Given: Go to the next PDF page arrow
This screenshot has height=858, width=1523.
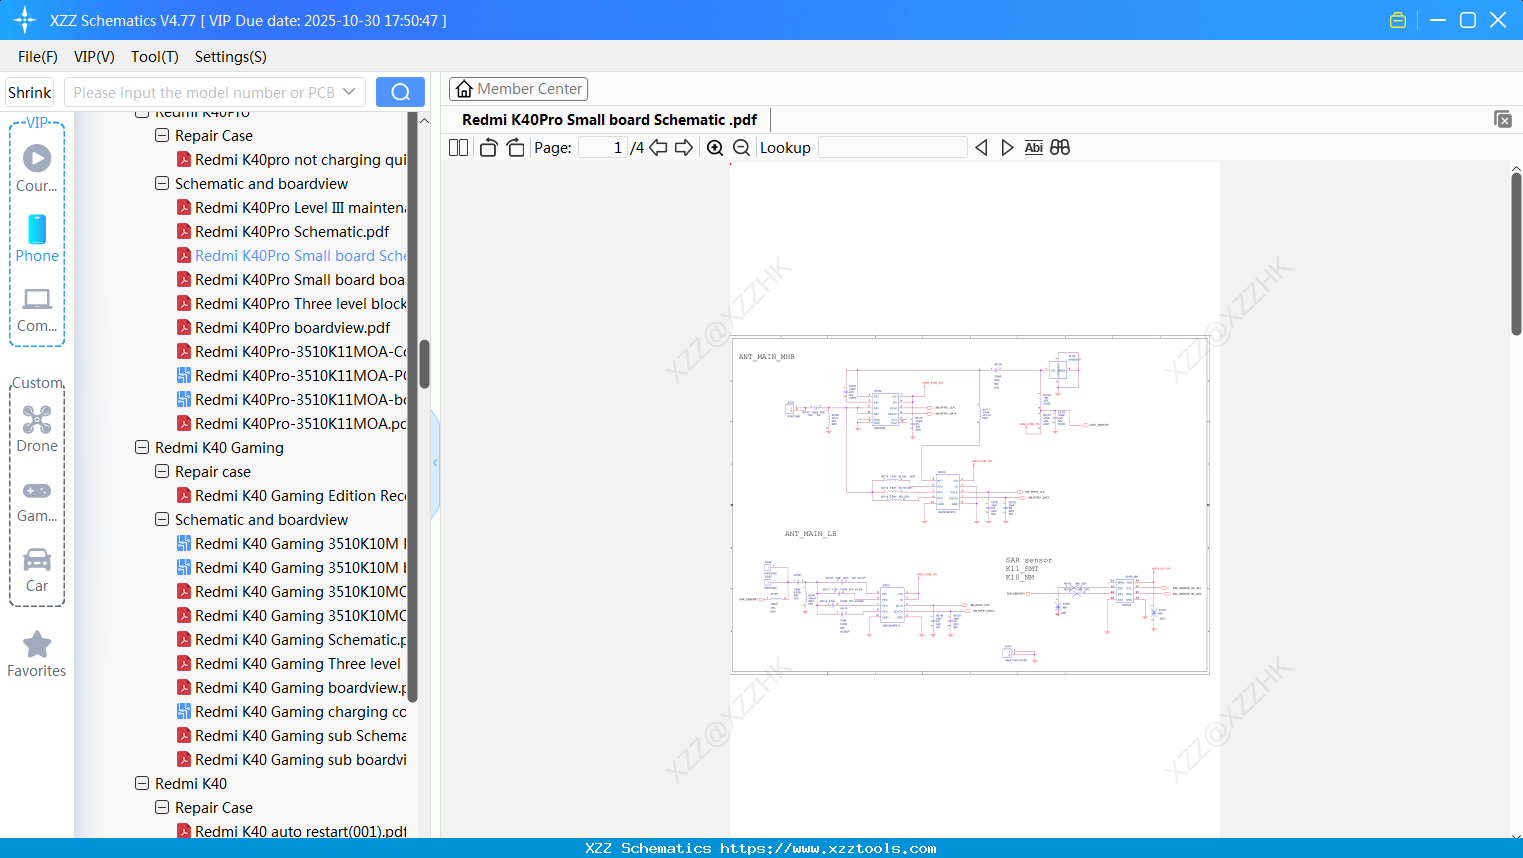Looking at the screenshot, I should (x=684, y=148).
